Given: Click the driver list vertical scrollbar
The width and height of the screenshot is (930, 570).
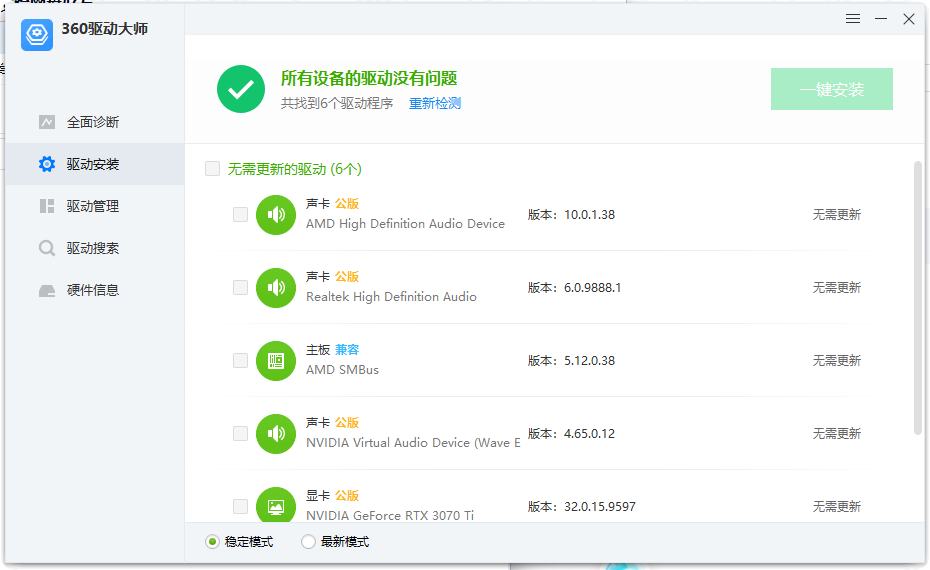Looking at the screenshot, I should coord(918,300).
